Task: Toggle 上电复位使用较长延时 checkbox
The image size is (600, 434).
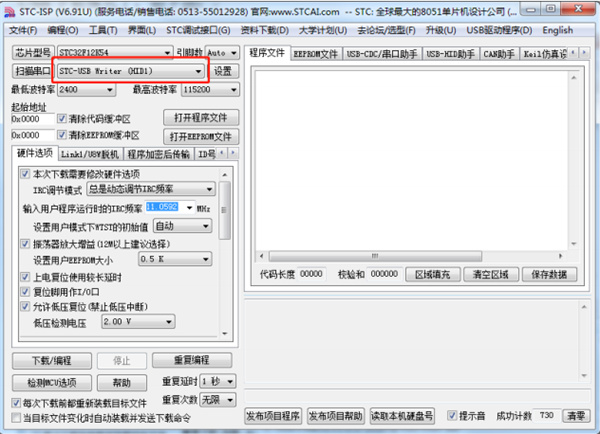Action: click(25, 277)
